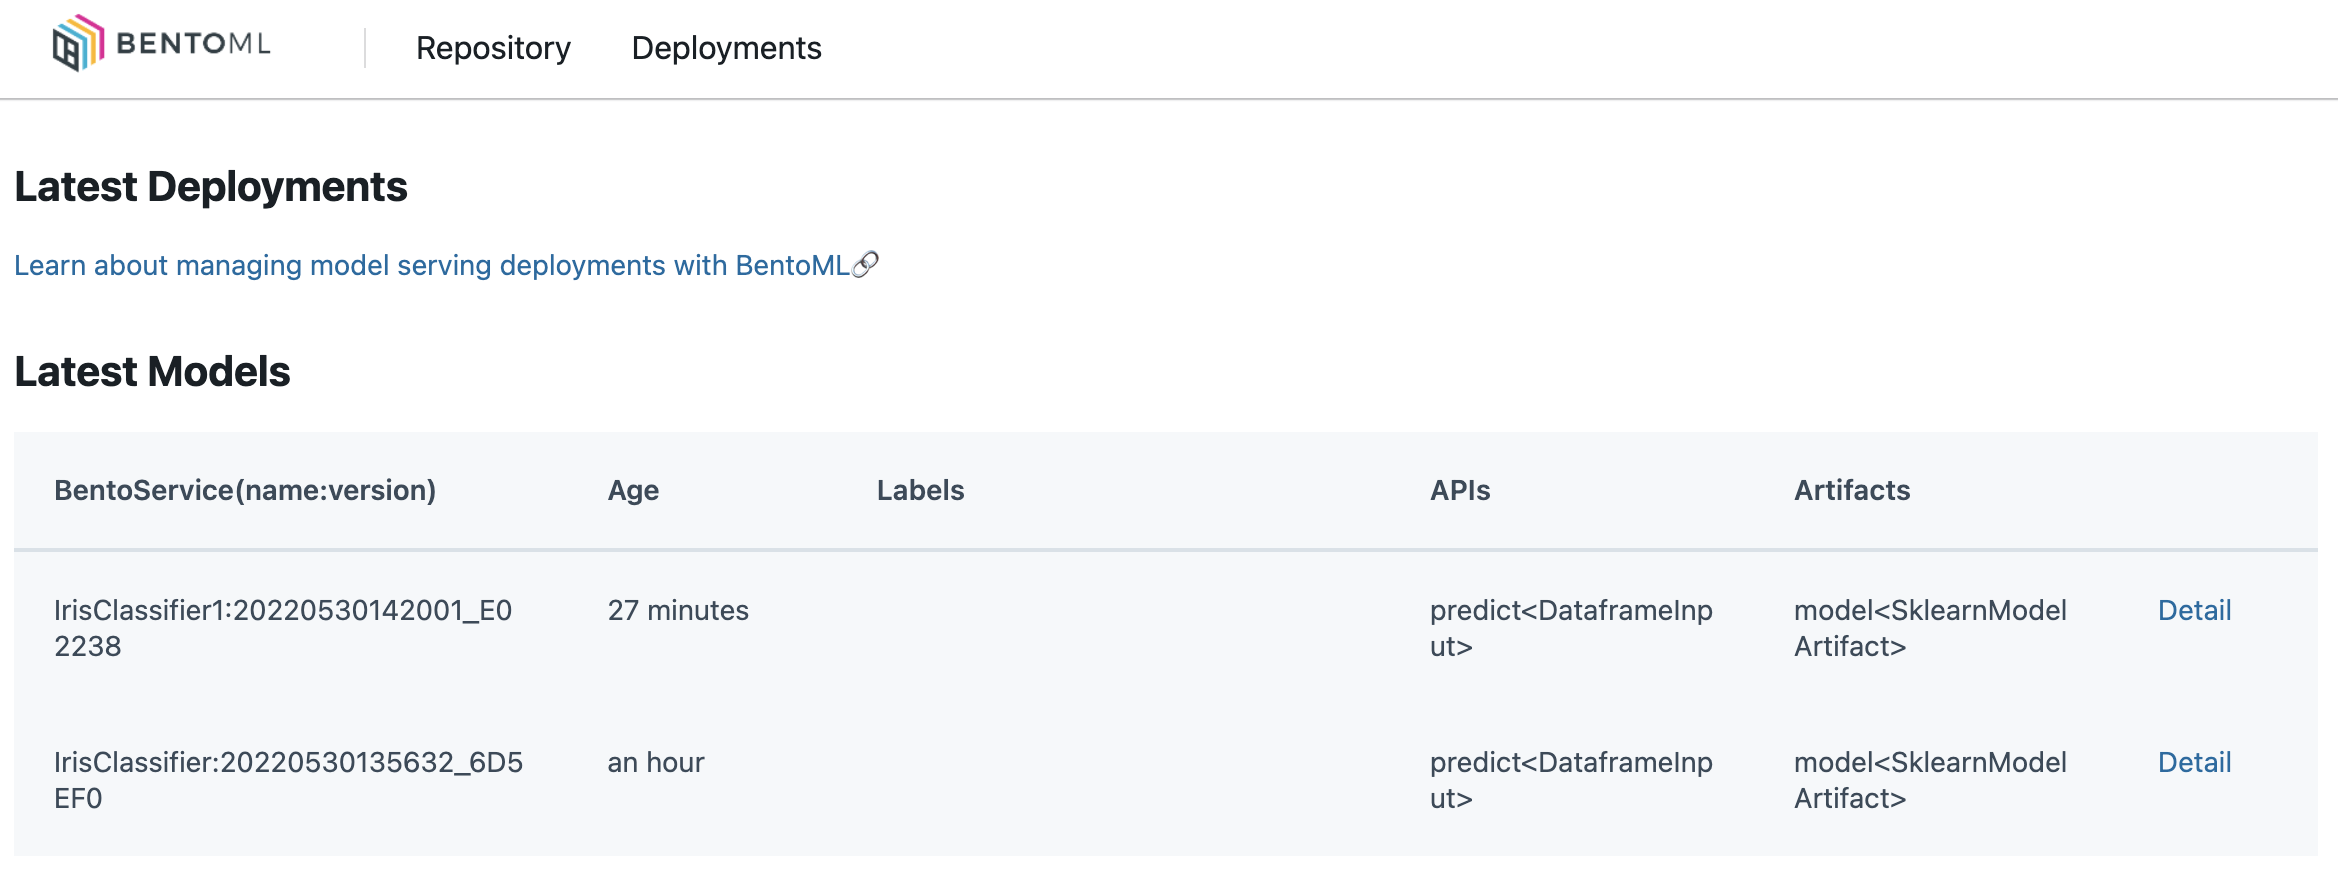Click the Latest Models heading
Viewport: 2338px width, 878px height.
click(152, 372)
